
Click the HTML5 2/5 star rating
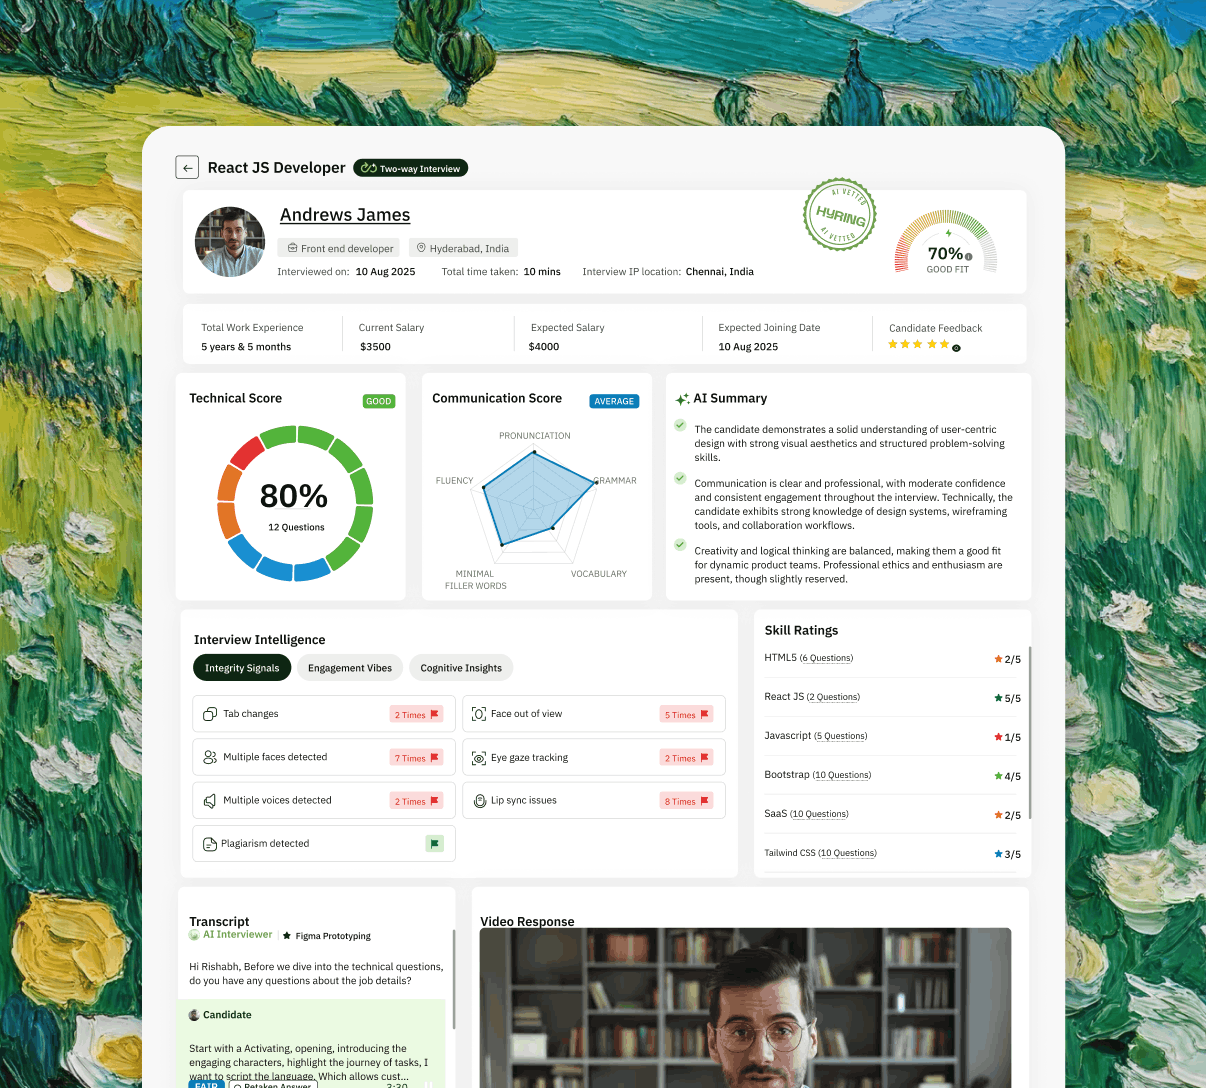click(1007, 659)
